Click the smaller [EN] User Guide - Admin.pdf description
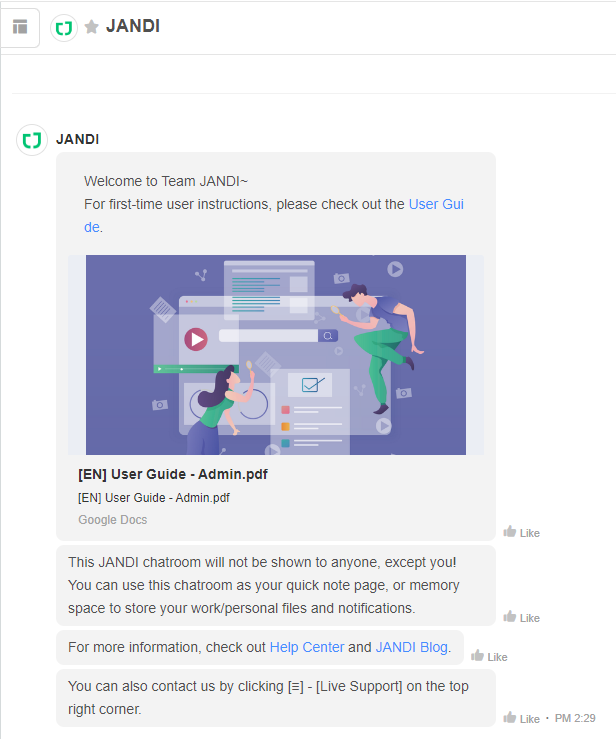The width and height of the screenshot is (616, 739). 154,498
